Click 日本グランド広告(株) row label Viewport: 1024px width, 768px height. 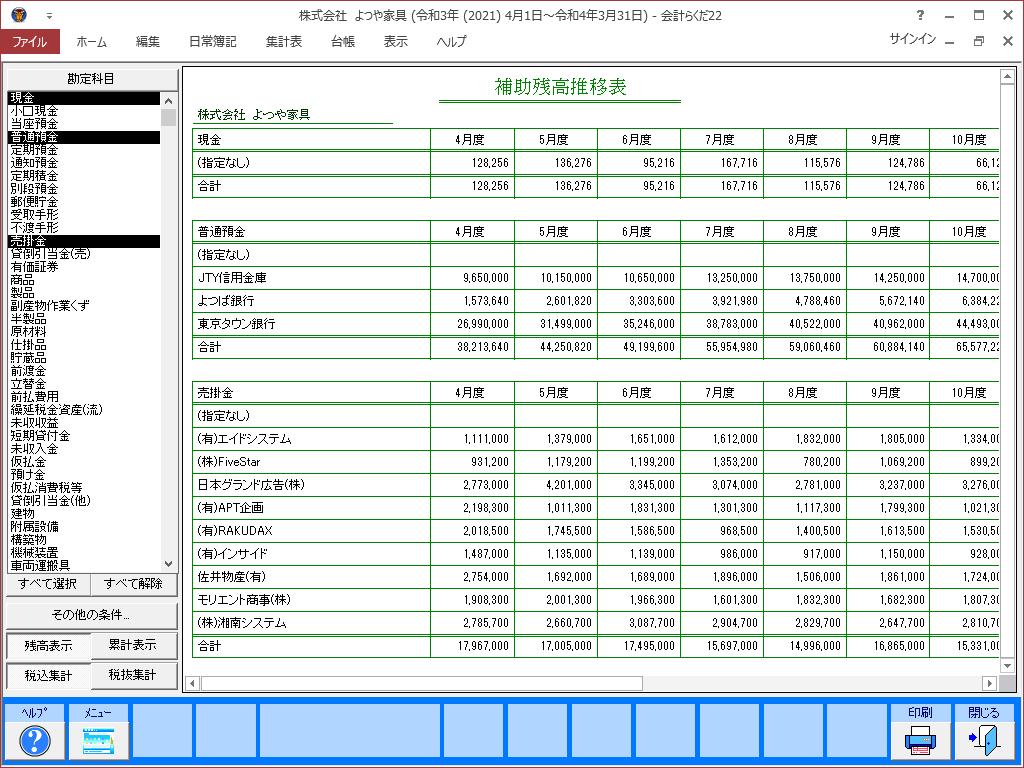(x=251, y=485)
